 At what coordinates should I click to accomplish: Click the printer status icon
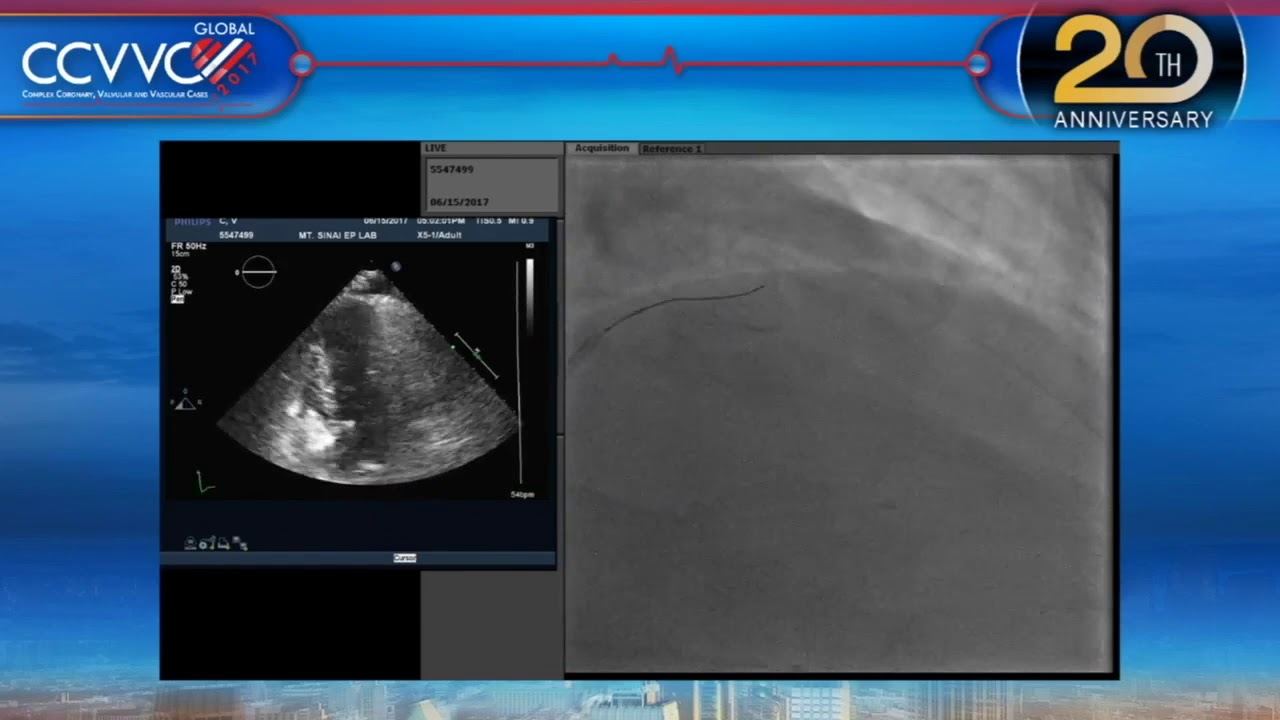tap(224, 544)
